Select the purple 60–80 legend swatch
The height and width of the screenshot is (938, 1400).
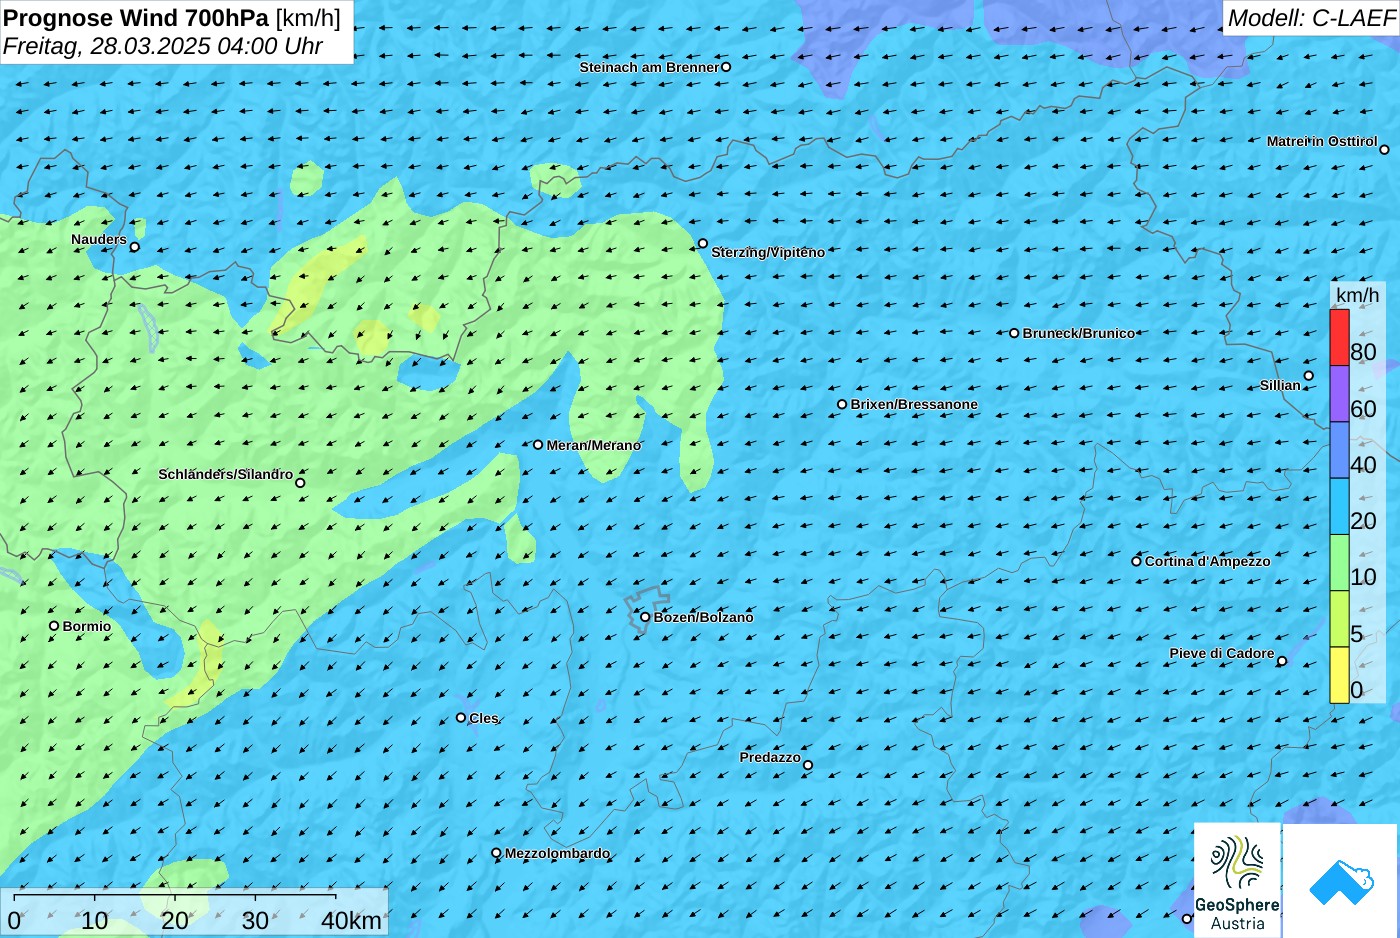(x=1339, y=394)
